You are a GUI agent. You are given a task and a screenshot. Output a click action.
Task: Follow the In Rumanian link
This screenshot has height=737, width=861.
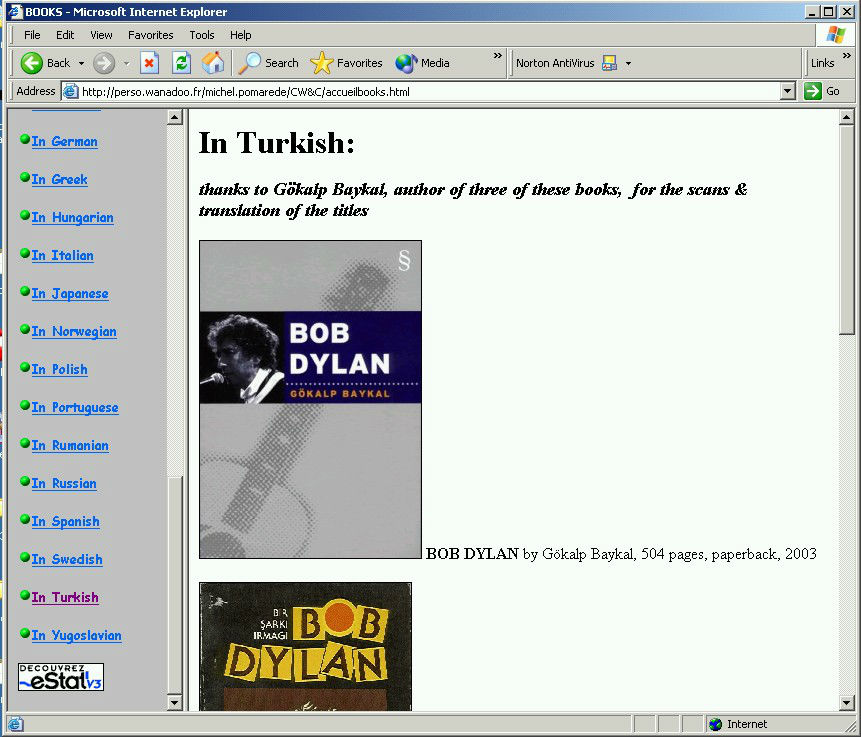click(70, 445)
